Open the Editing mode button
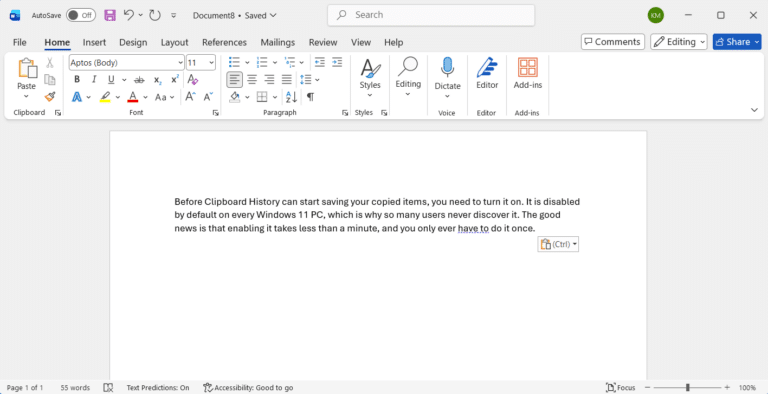Screen dimensions: 768x394 pos(679,42)
